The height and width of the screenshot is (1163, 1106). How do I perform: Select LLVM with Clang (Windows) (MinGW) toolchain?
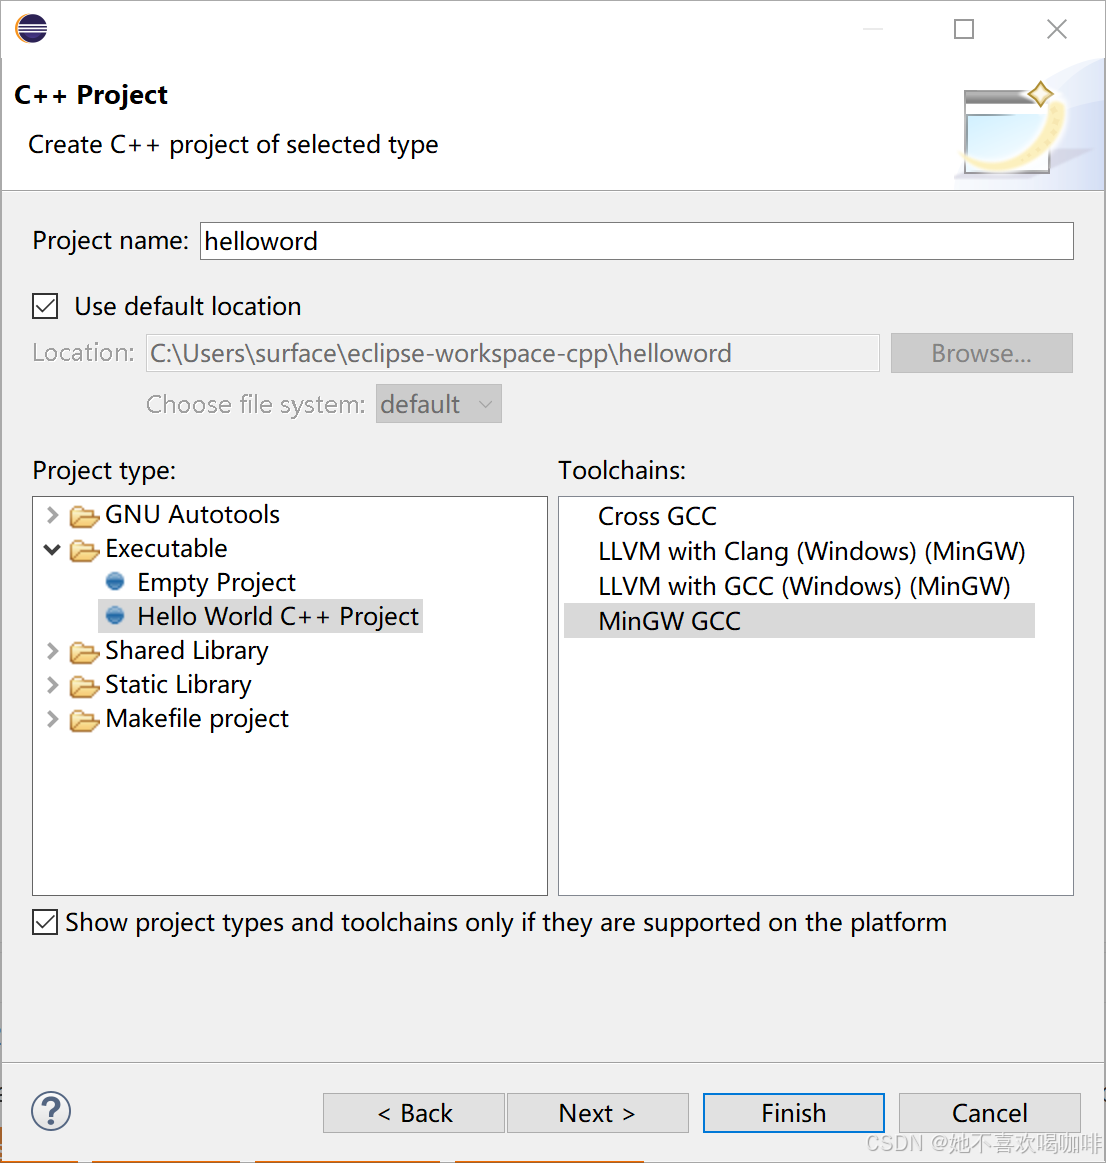tap(812, 551)
